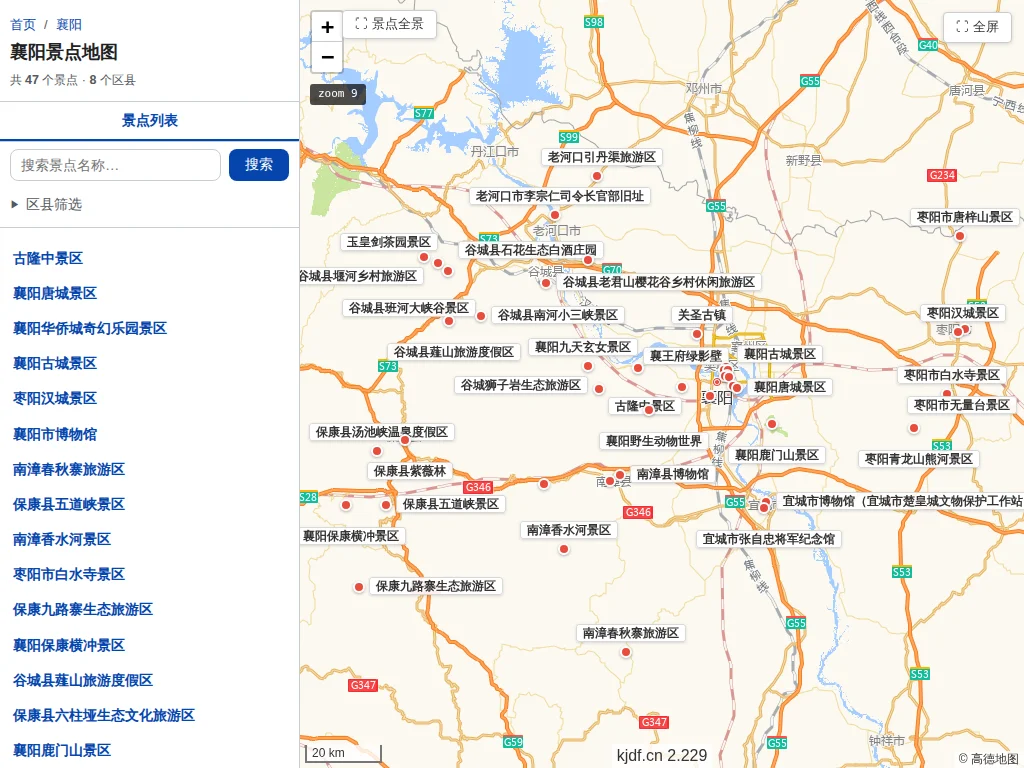Select the 保康县五道峡景区 map label

(x=451, y=504)
